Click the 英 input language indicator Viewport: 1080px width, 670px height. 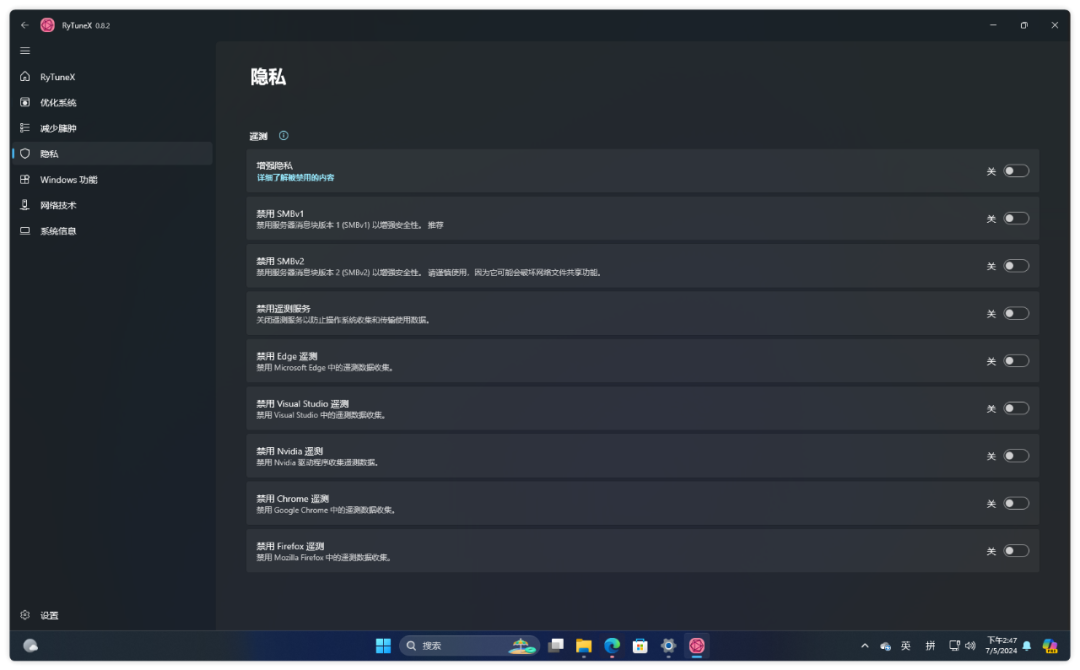point(906,646)
